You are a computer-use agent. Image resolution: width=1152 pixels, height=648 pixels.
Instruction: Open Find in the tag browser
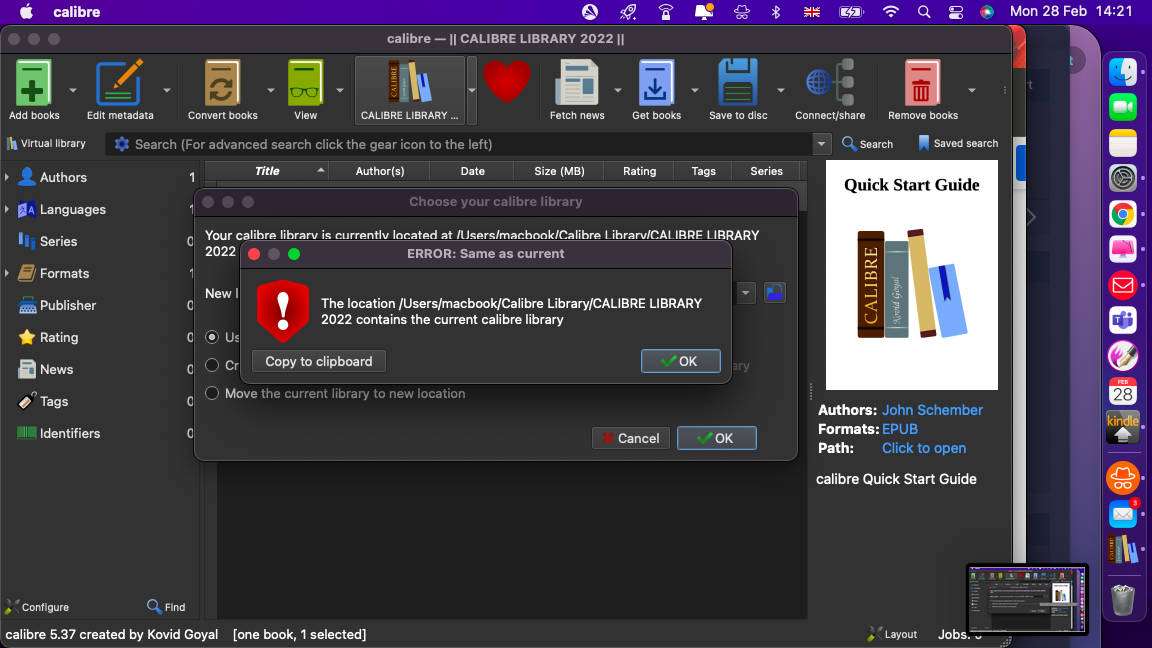pyautogui.click(x=166, y=607)
